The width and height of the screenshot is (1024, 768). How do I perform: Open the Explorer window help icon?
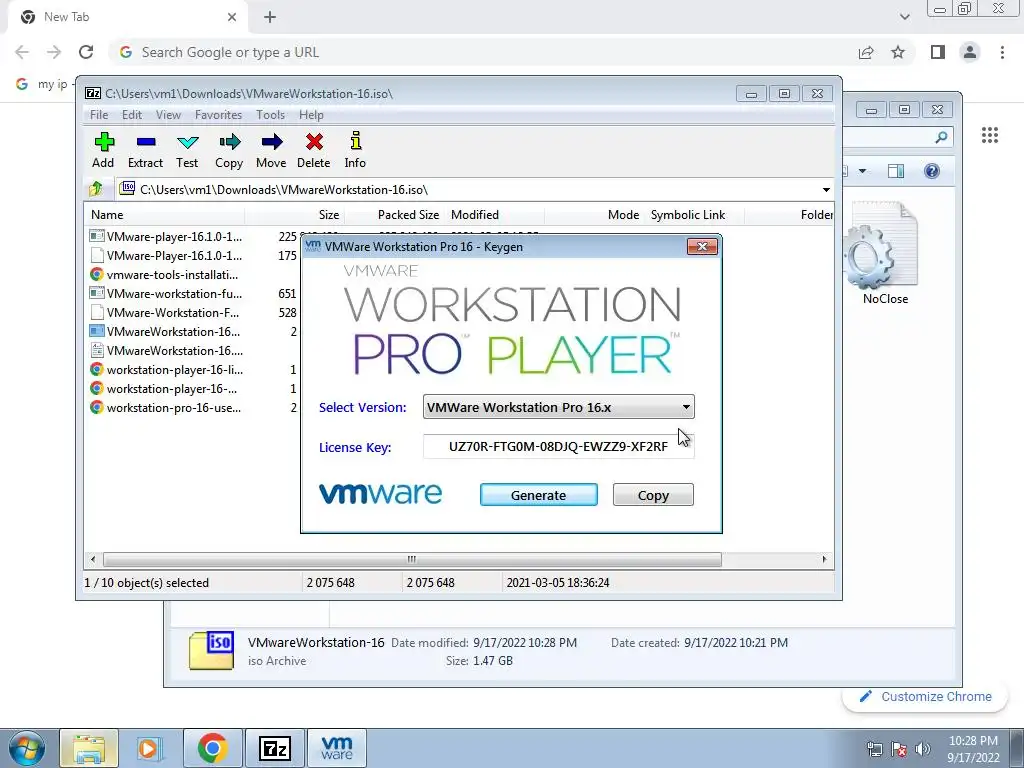pos(932,171)
